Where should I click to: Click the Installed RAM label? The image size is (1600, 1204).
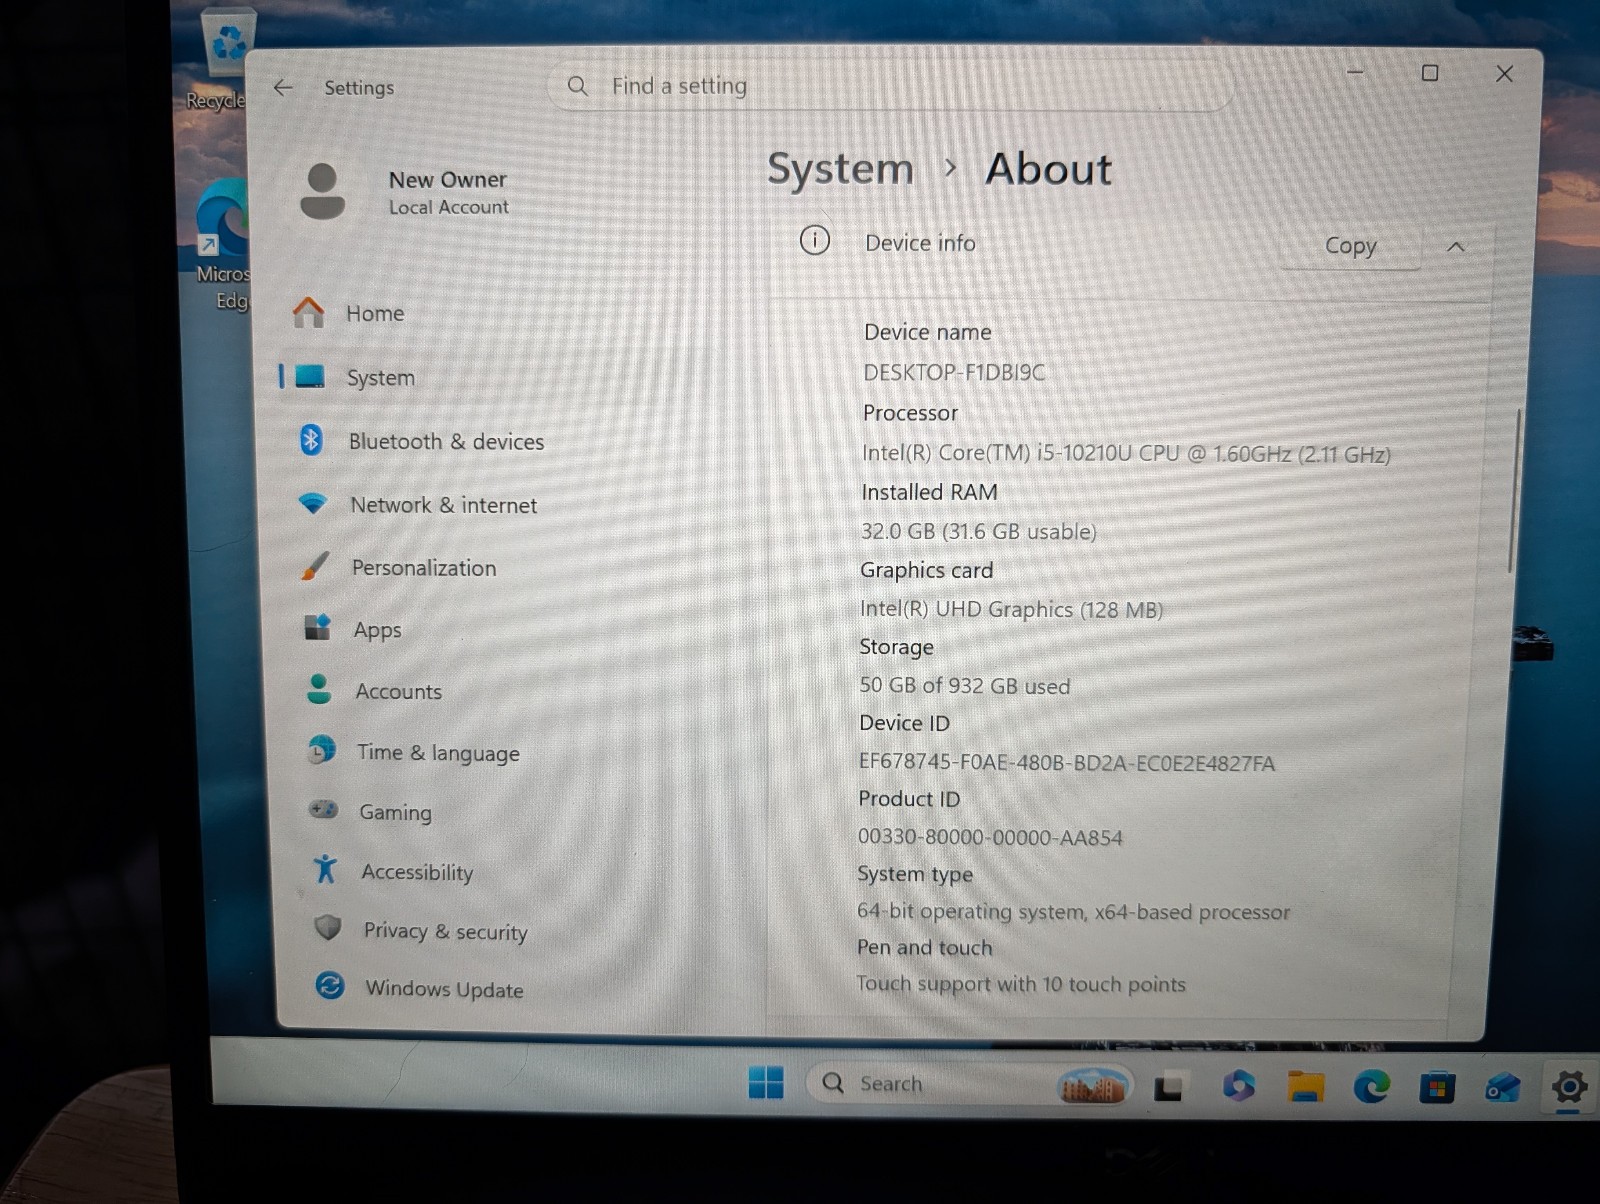point(929,492)
